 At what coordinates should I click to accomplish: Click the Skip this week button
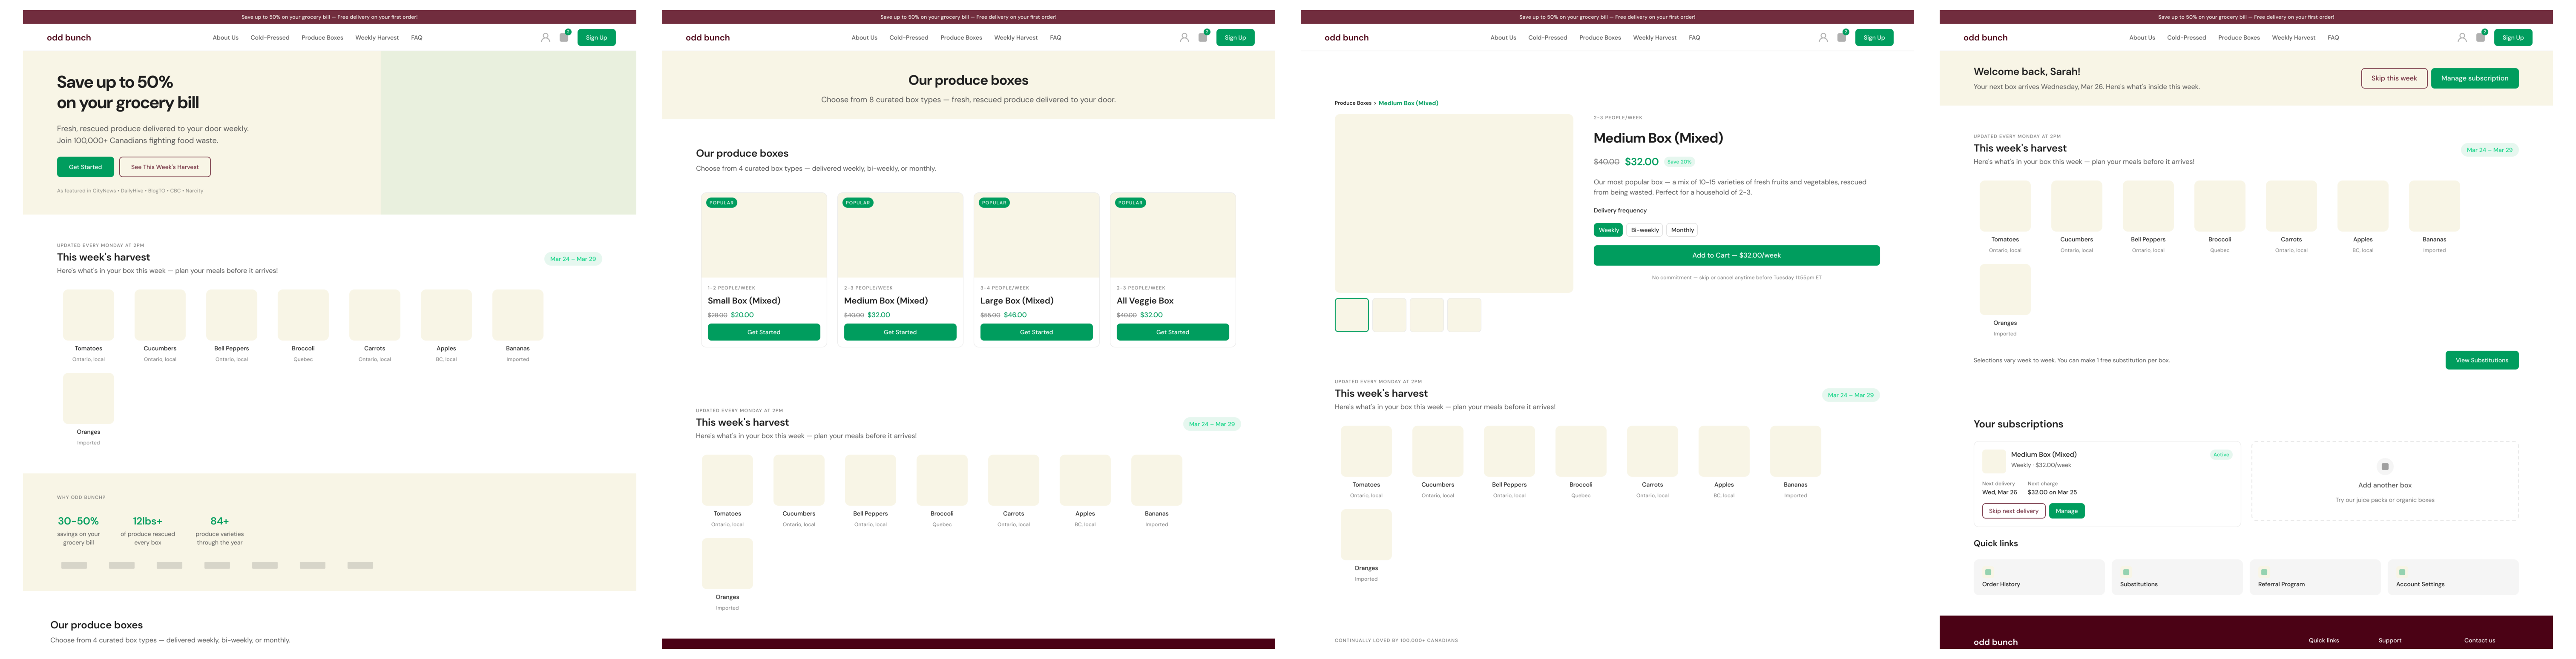click(x=2394, y=78)
